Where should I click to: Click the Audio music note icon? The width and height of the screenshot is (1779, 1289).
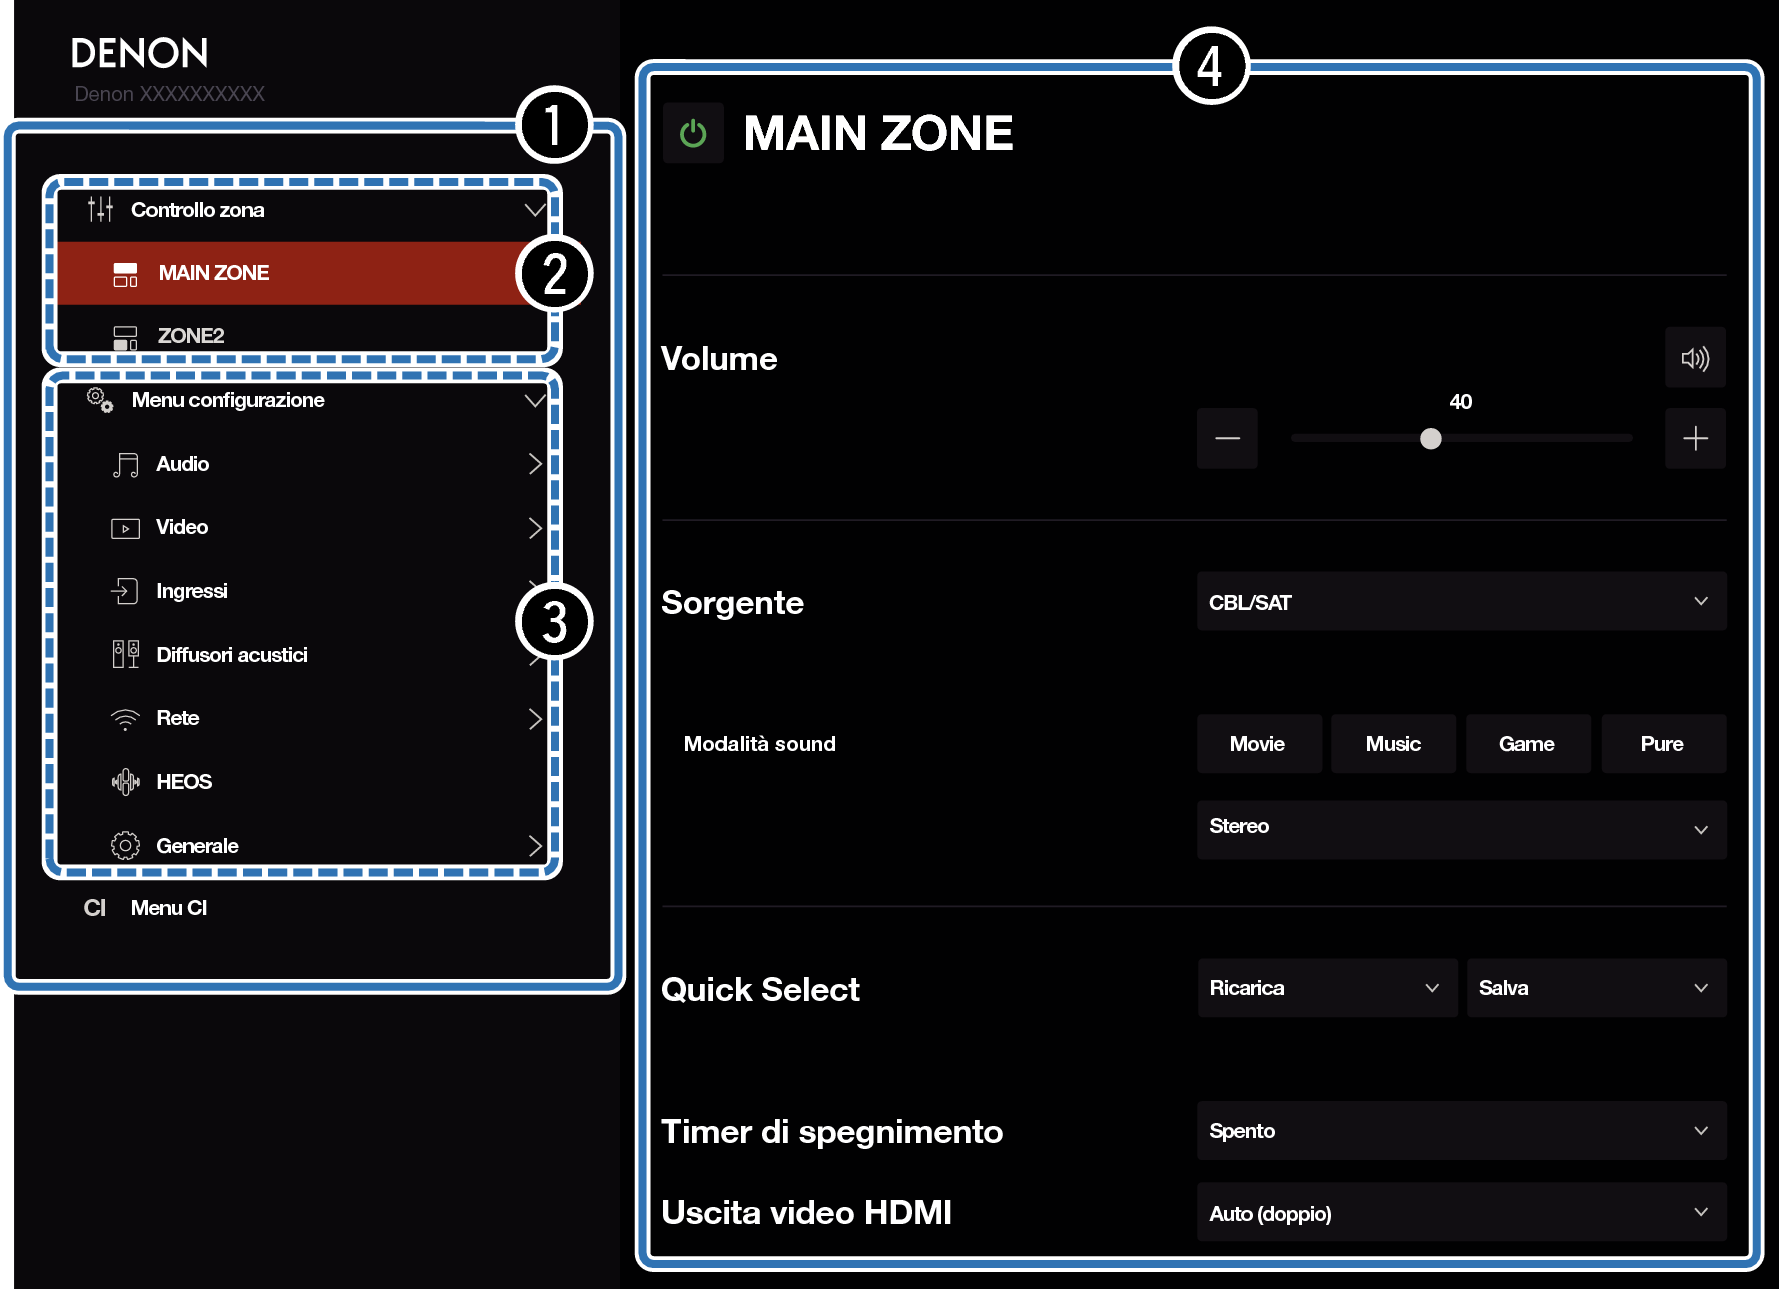[125, 465]
